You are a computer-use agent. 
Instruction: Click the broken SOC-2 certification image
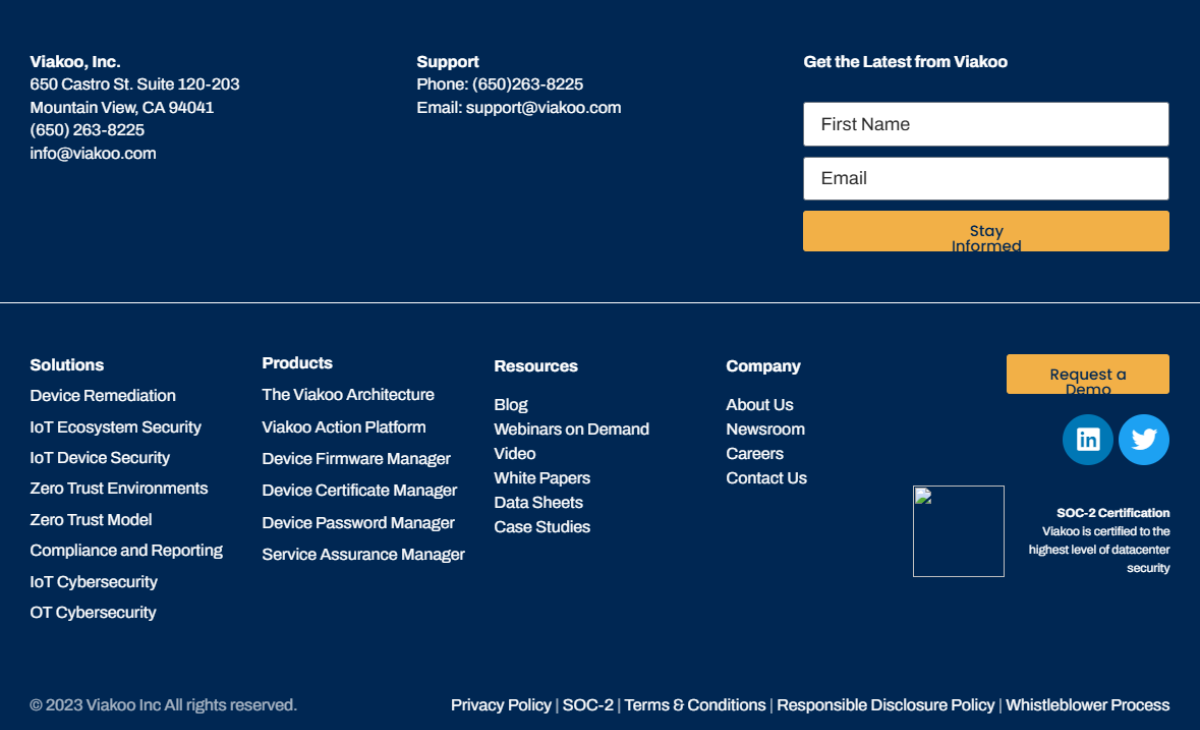(959, 531)
